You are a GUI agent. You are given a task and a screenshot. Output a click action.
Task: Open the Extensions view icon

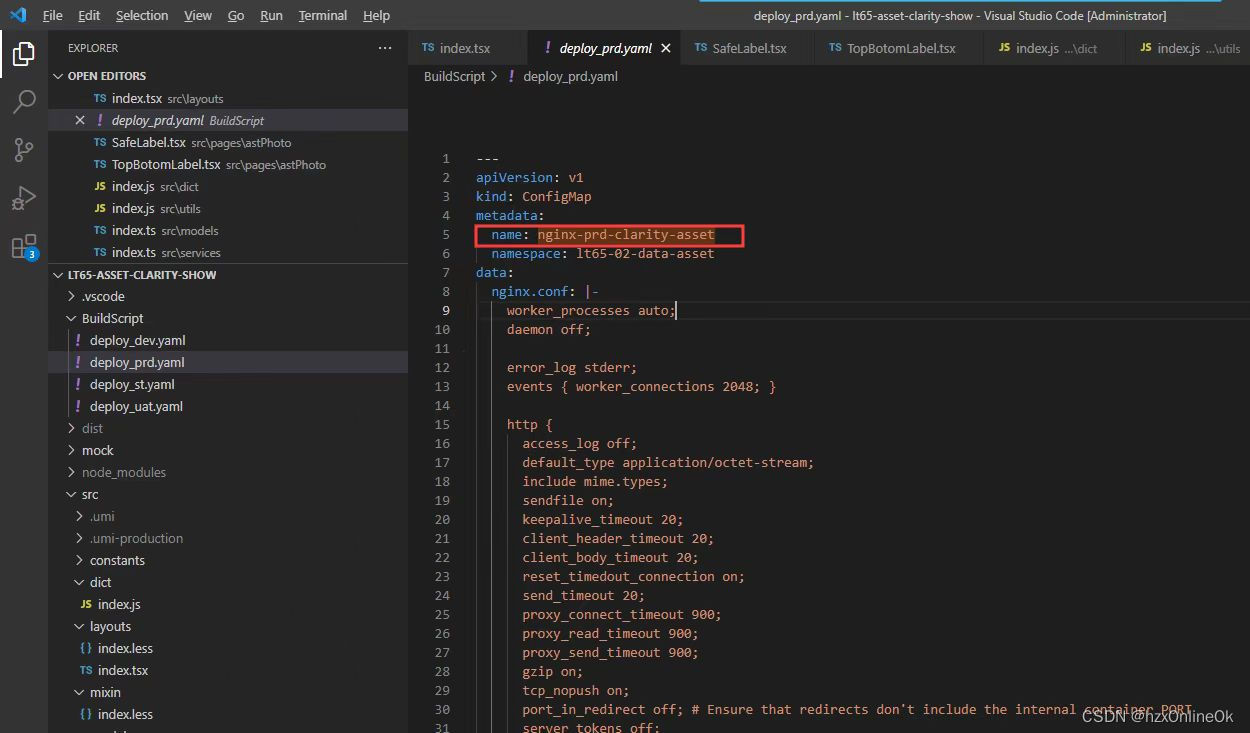tap(24, 247)
